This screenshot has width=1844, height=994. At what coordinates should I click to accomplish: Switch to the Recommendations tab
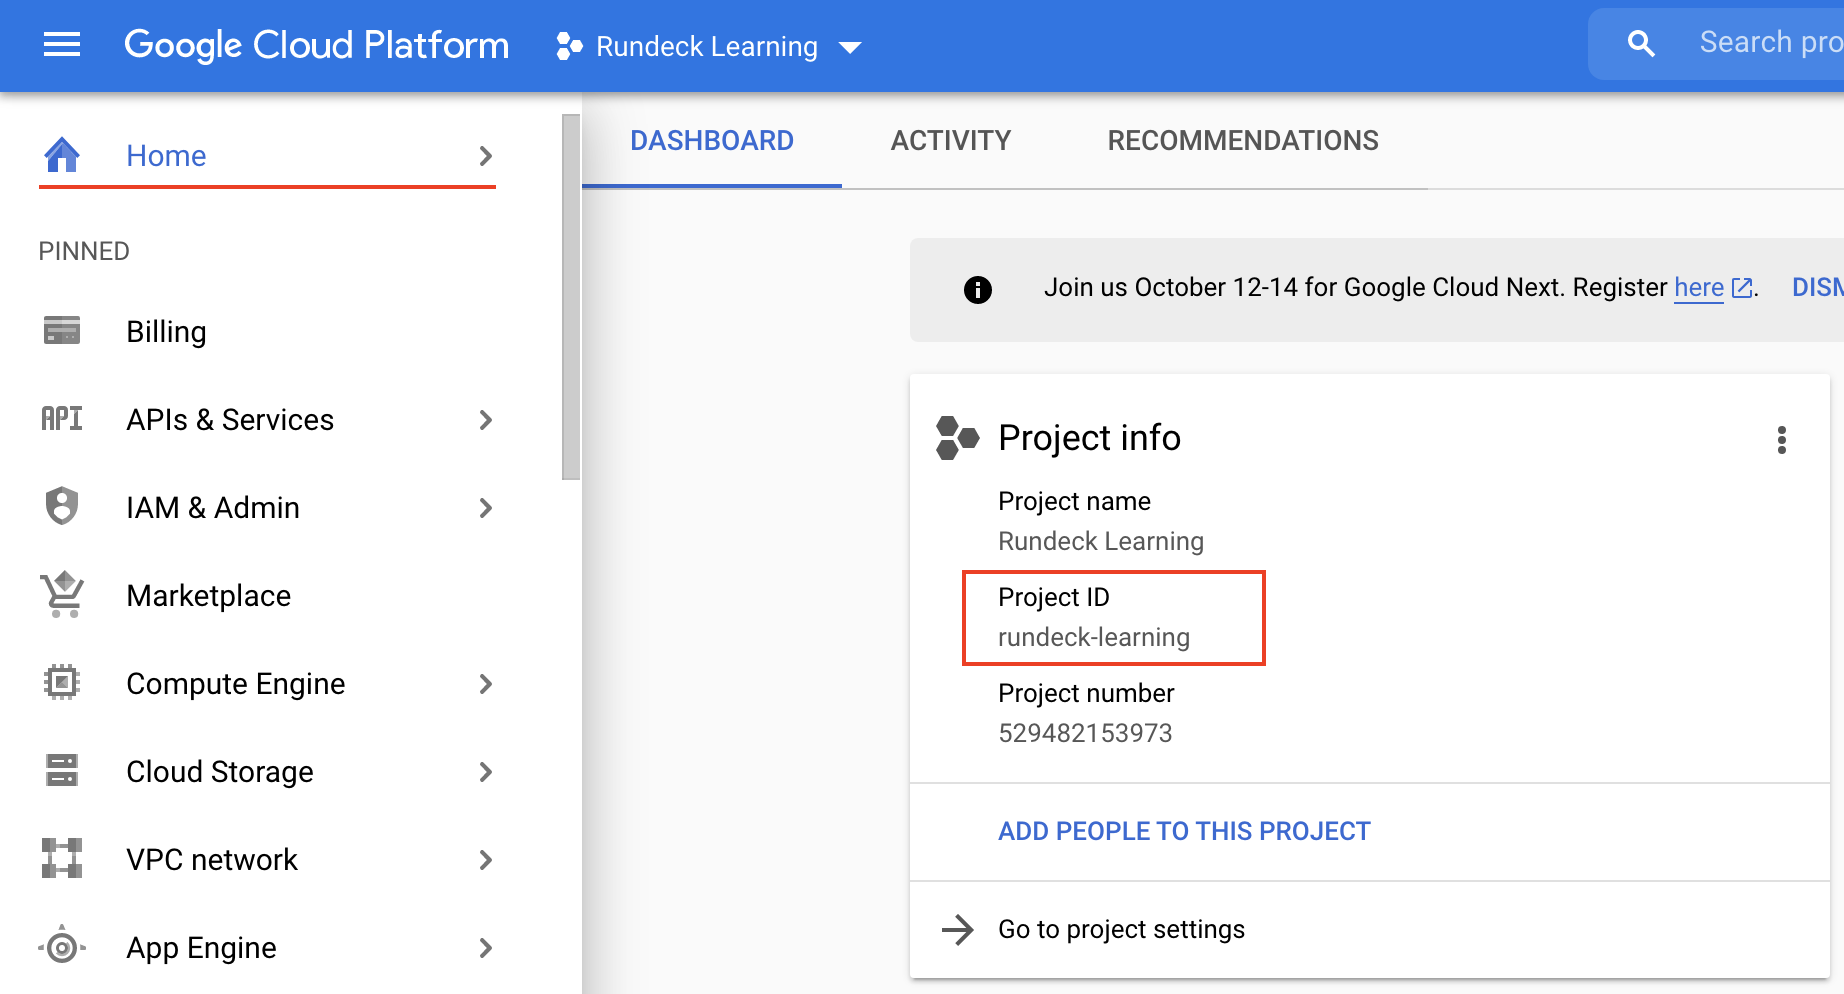tap(1243, 141)
